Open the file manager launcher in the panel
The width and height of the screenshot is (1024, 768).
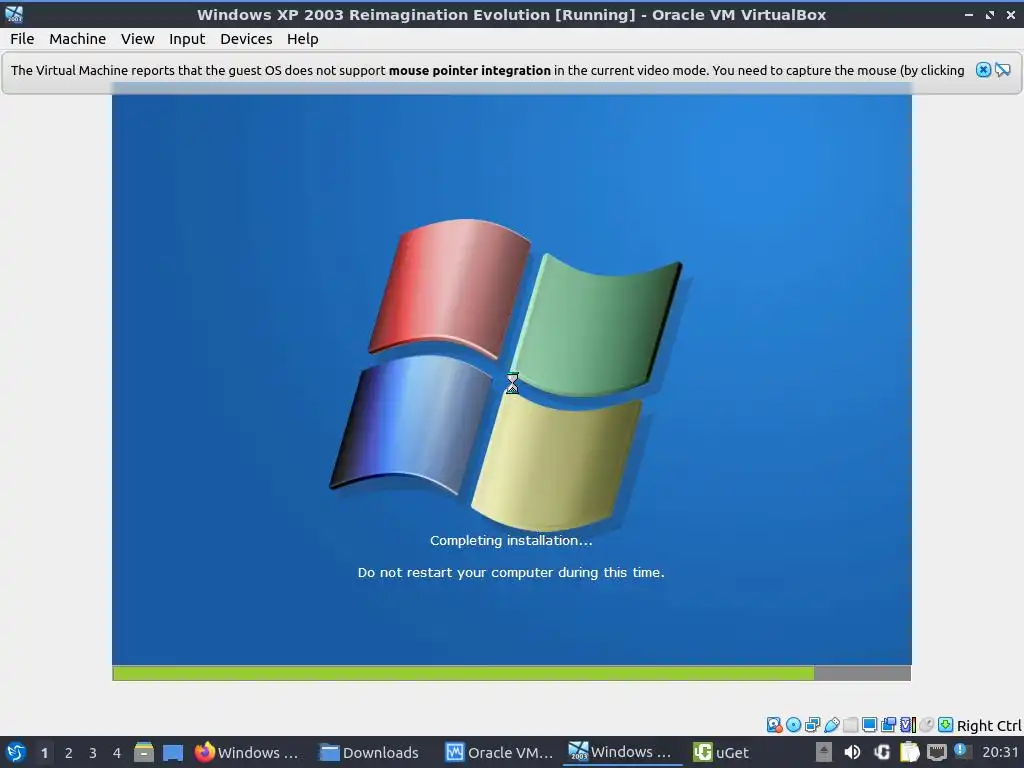[x=144, y=752]
